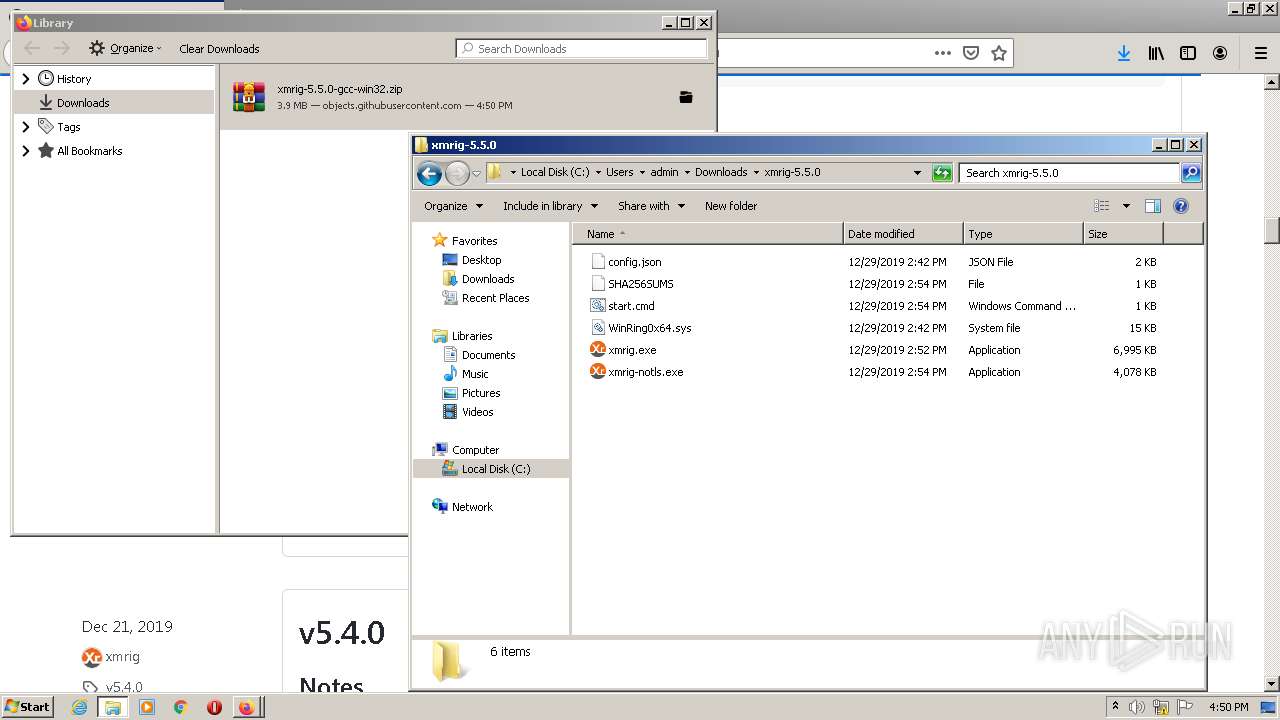Image resolution: width=1280 pixels, height=720 pixels.
Task: Save page to Pocket icon
Action: tap(970, 53)
